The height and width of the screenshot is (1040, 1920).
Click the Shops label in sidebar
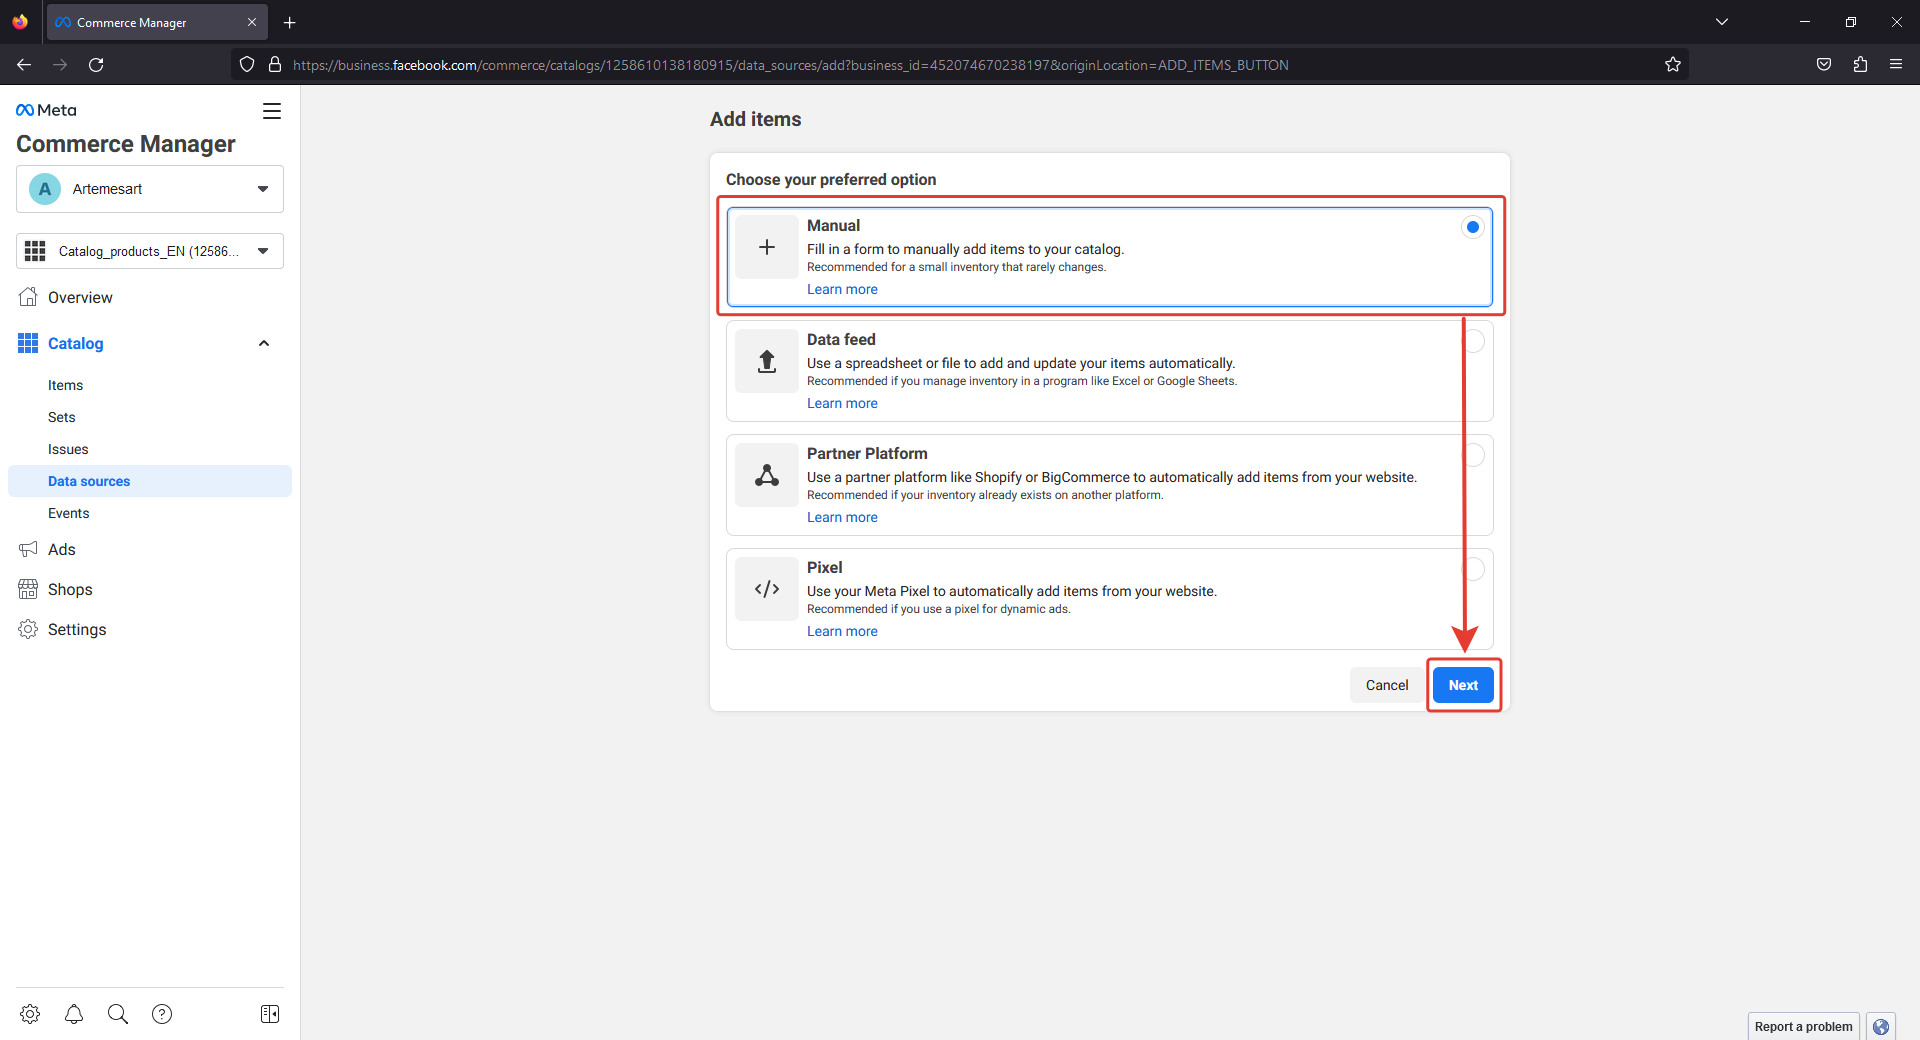(x=70, y=589)
